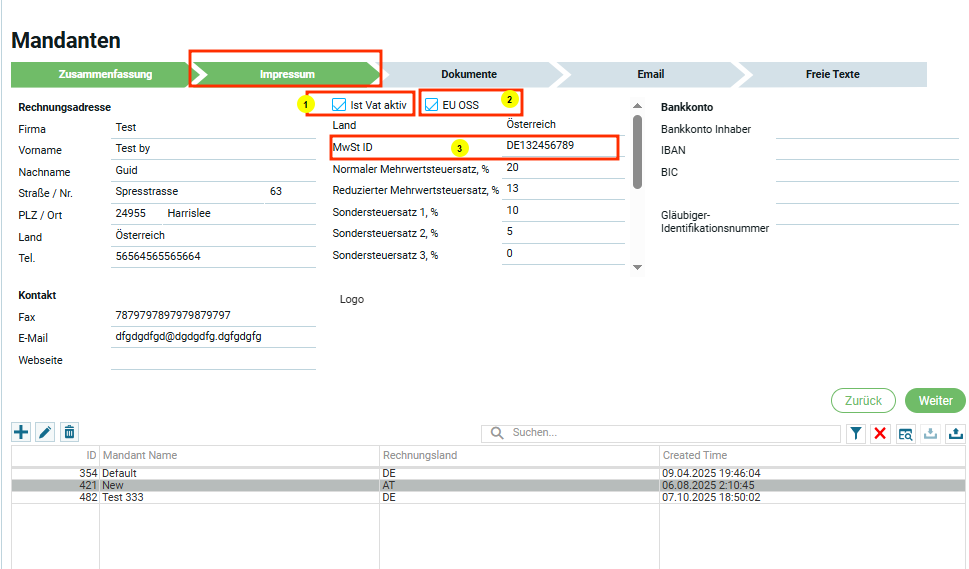Image resolution: width=969 pixels, height=569 pixels.
Task: Click the delete trash icon
Action: 69,432
